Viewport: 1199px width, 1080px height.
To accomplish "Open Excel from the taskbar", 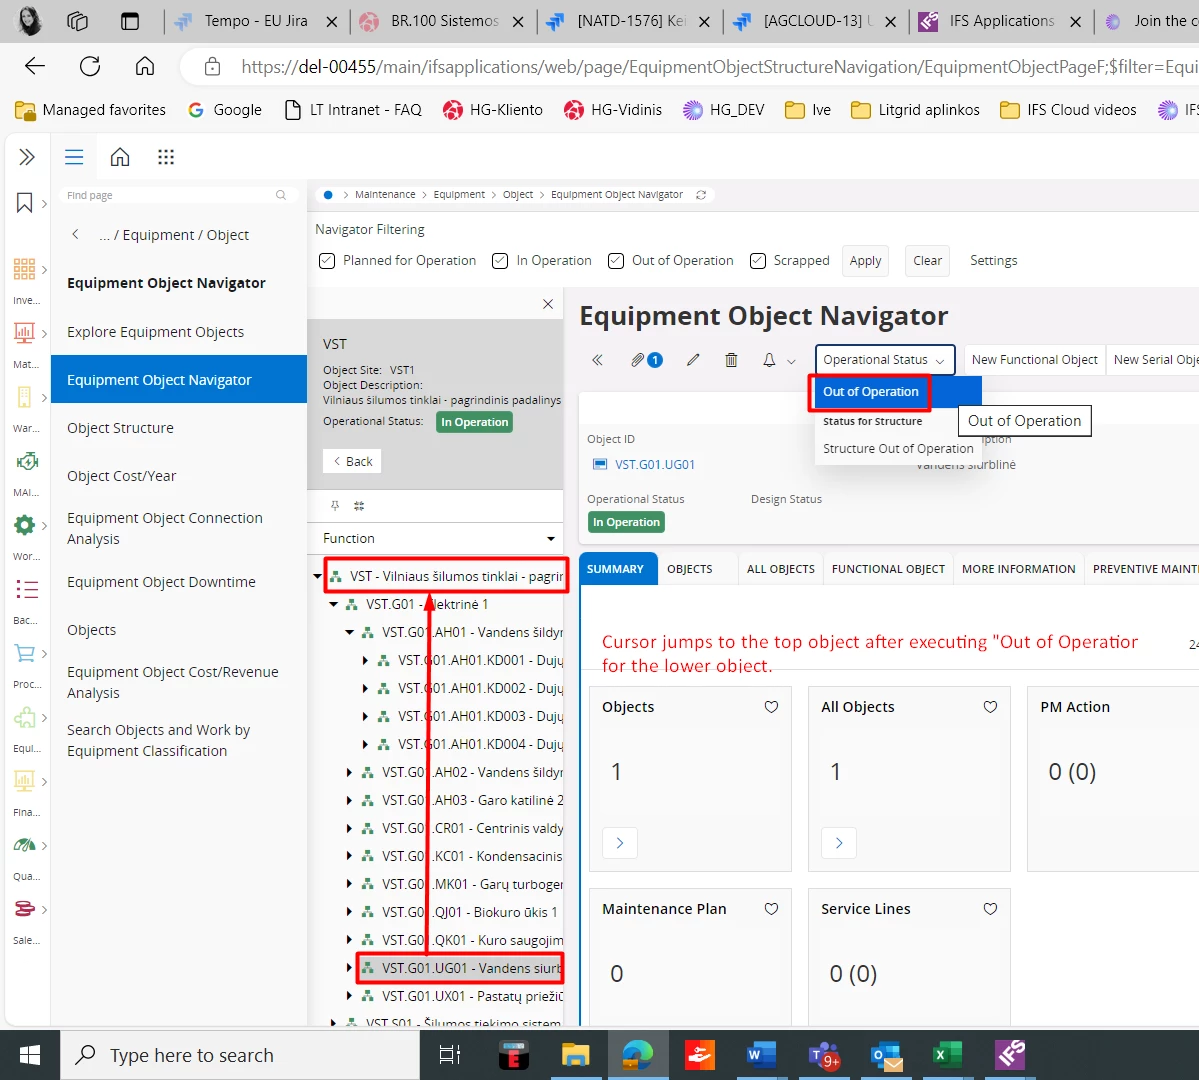I will 947,1056.
